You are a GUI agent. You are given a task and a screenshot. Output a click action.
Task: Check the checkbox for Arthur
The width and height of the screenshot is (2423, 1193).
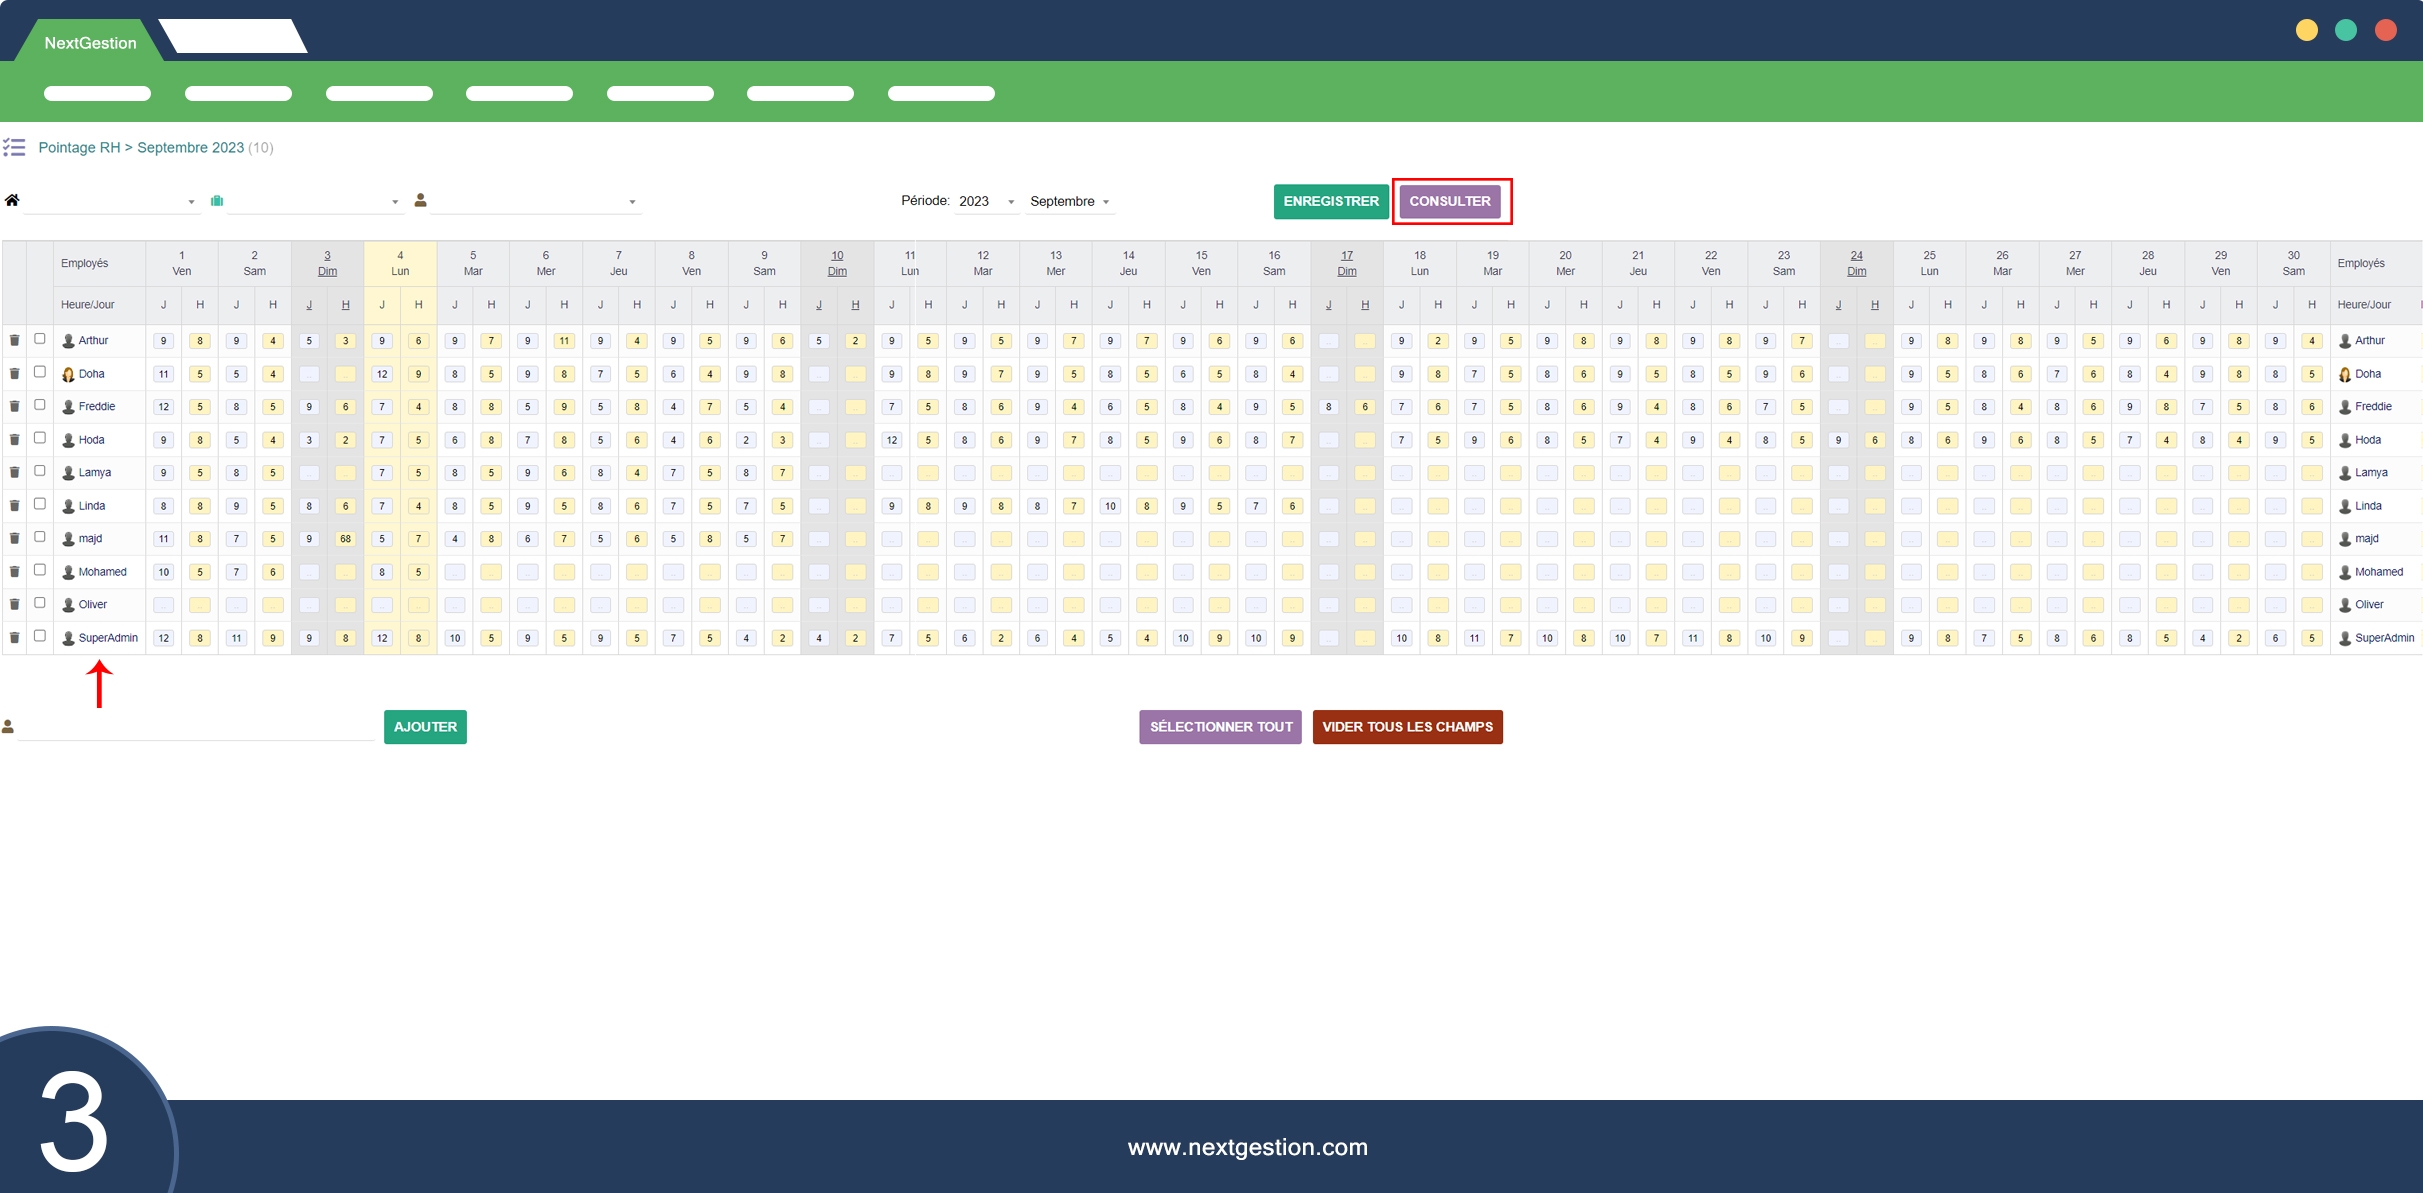[40, 339]
